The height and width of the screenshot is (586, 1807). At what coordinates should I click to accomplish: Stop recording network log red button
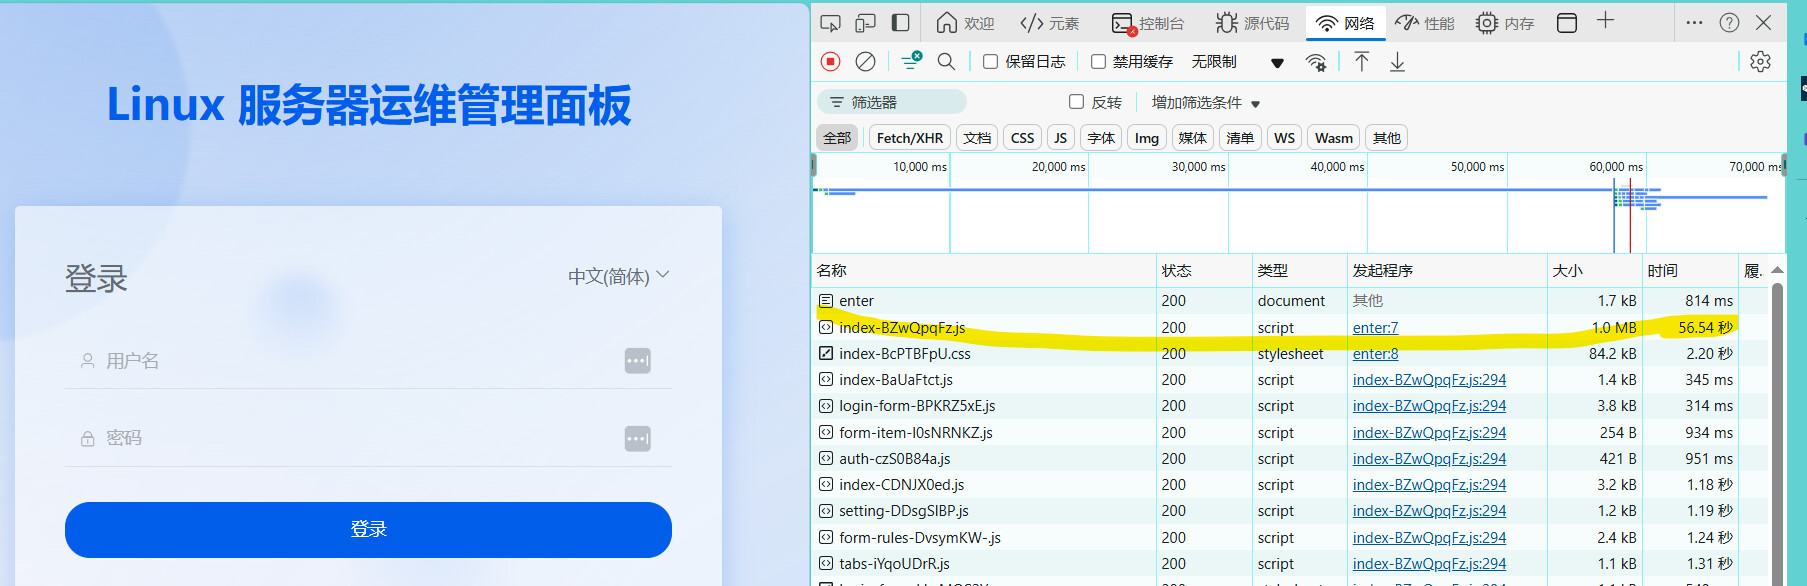[x=830, y=62]
